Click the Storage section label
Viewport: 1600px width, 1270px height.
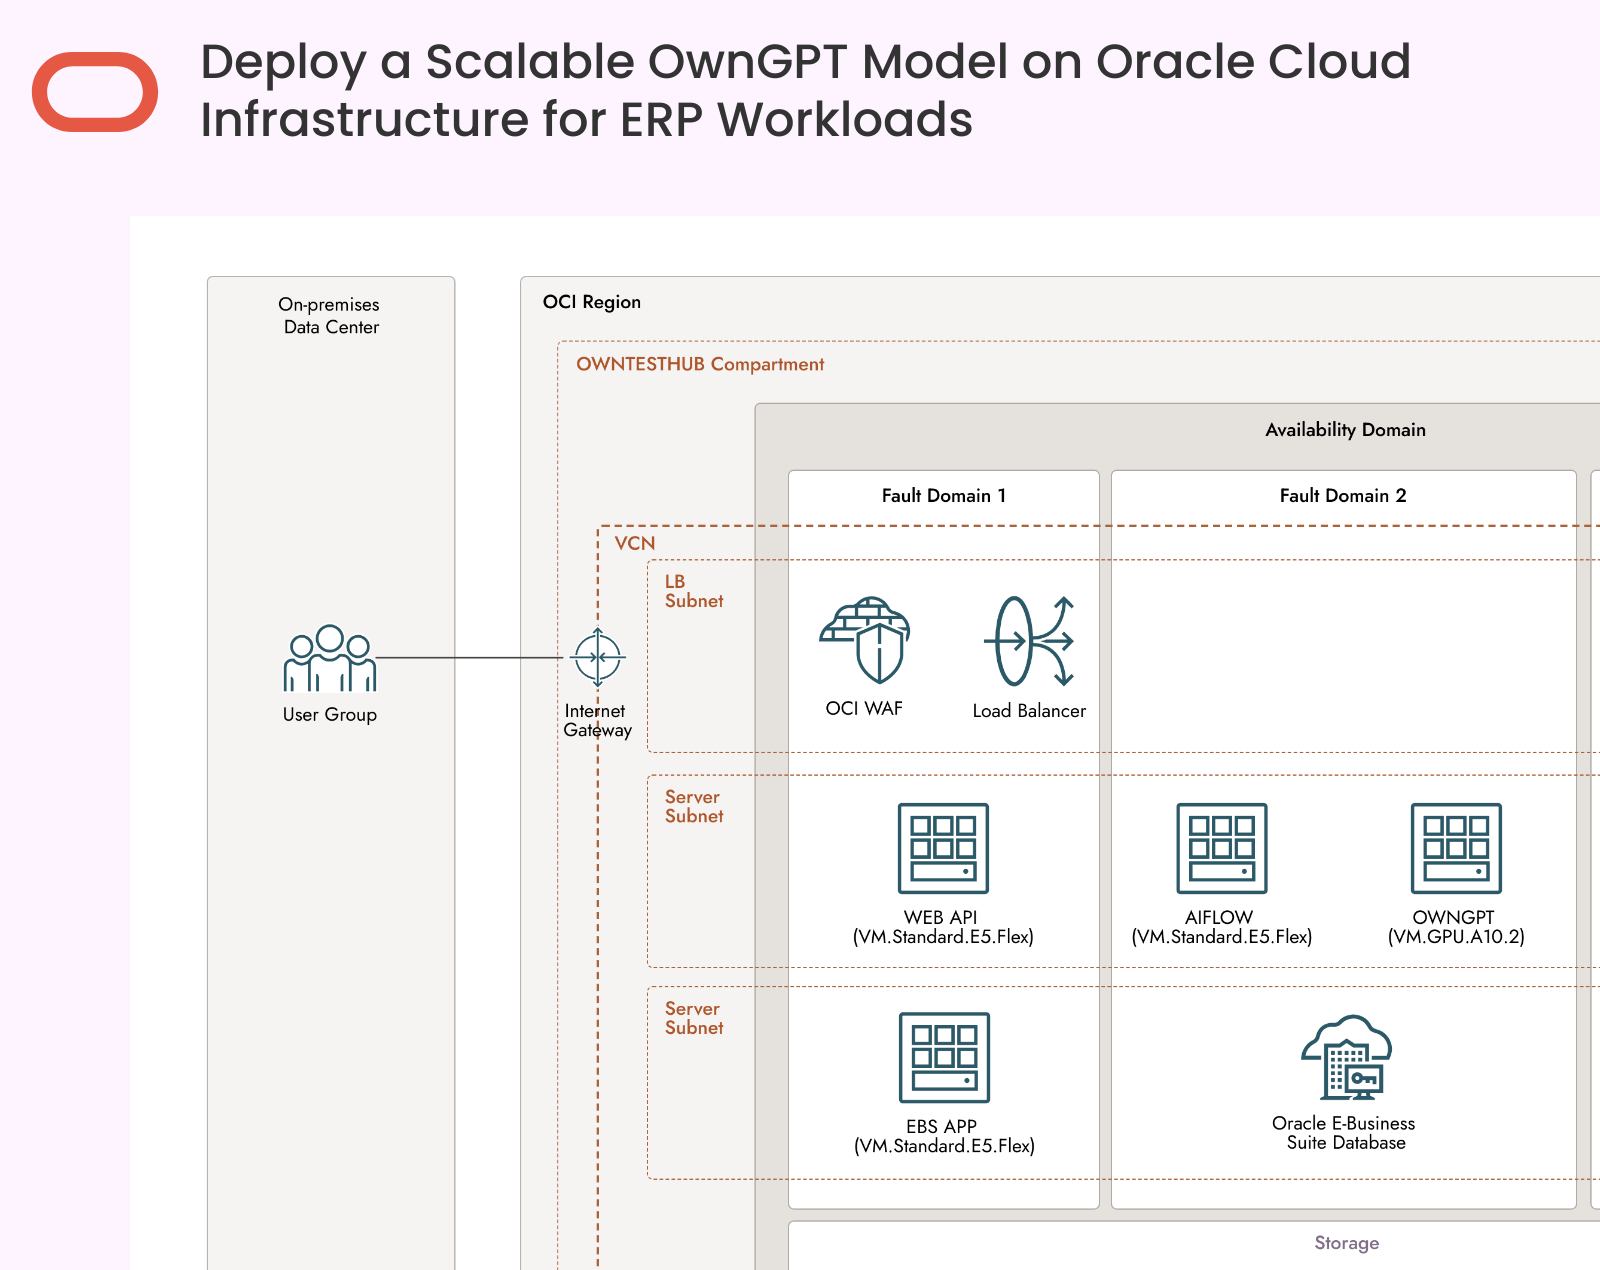(1346, 1243)
